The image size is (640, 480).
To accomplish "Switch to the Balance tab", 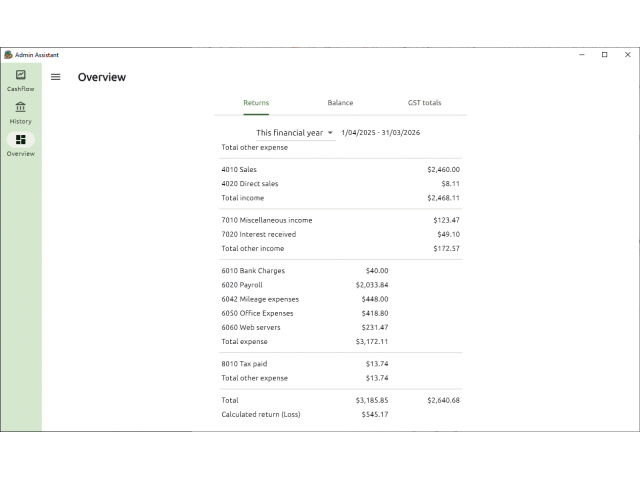I will tap(340, 103).
